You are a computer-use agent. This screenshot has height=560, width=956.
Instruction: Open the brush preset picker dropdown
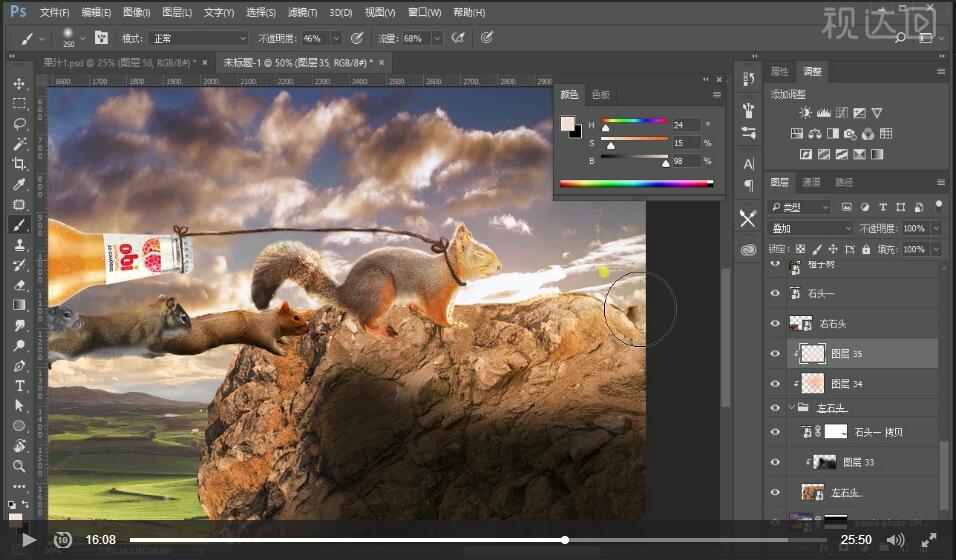(83, 38)
